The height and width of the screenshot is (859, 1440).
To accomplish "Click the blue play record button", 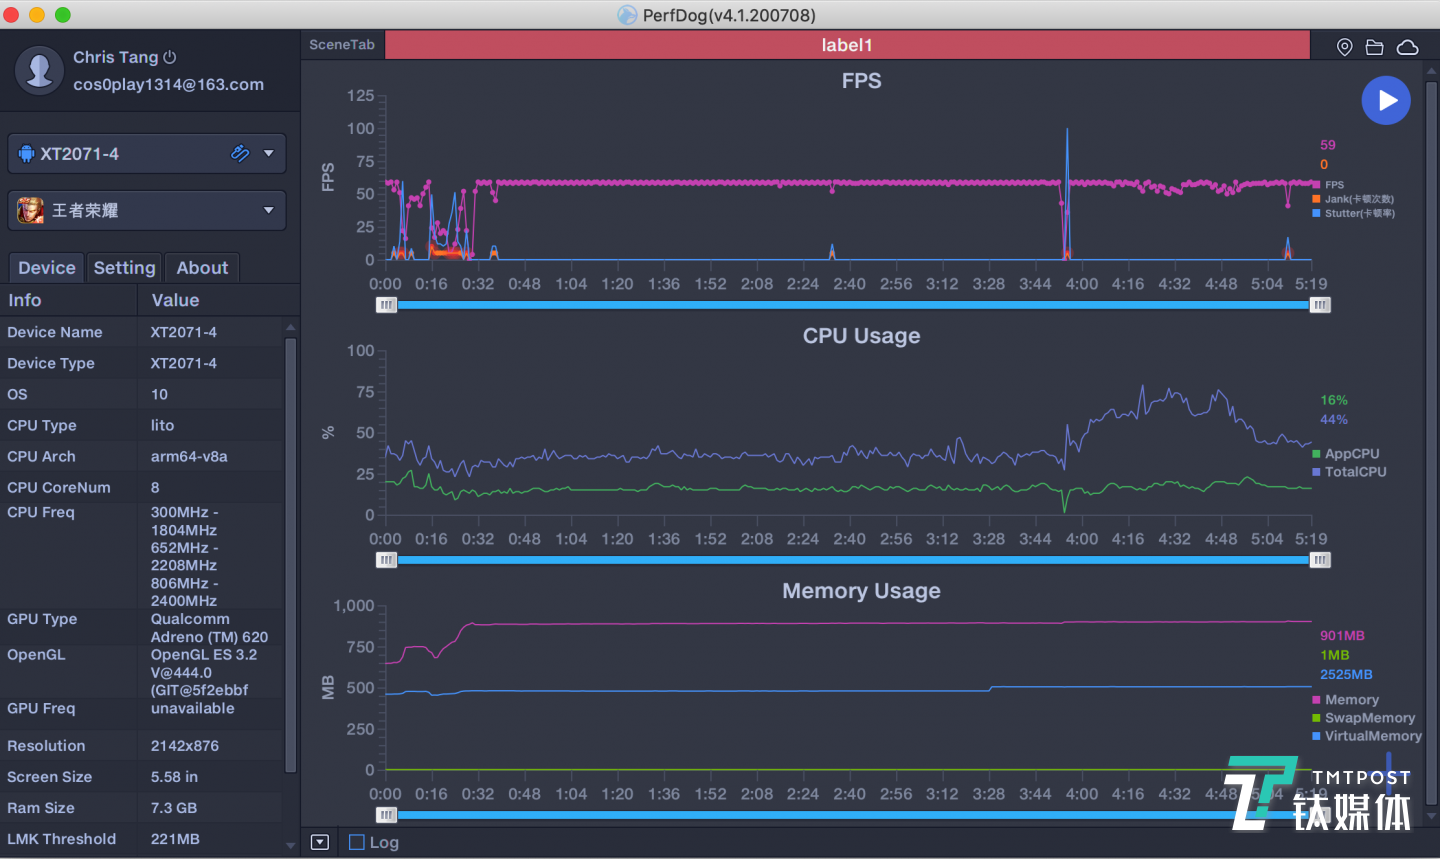I will [1385, 101].
